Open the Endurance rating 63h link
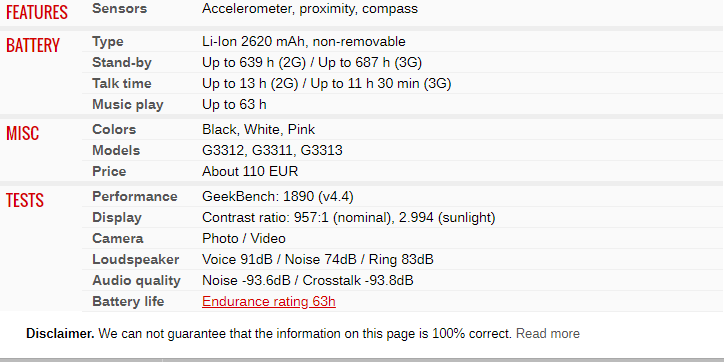Screen dimensions: 724x362 [269, 302]
